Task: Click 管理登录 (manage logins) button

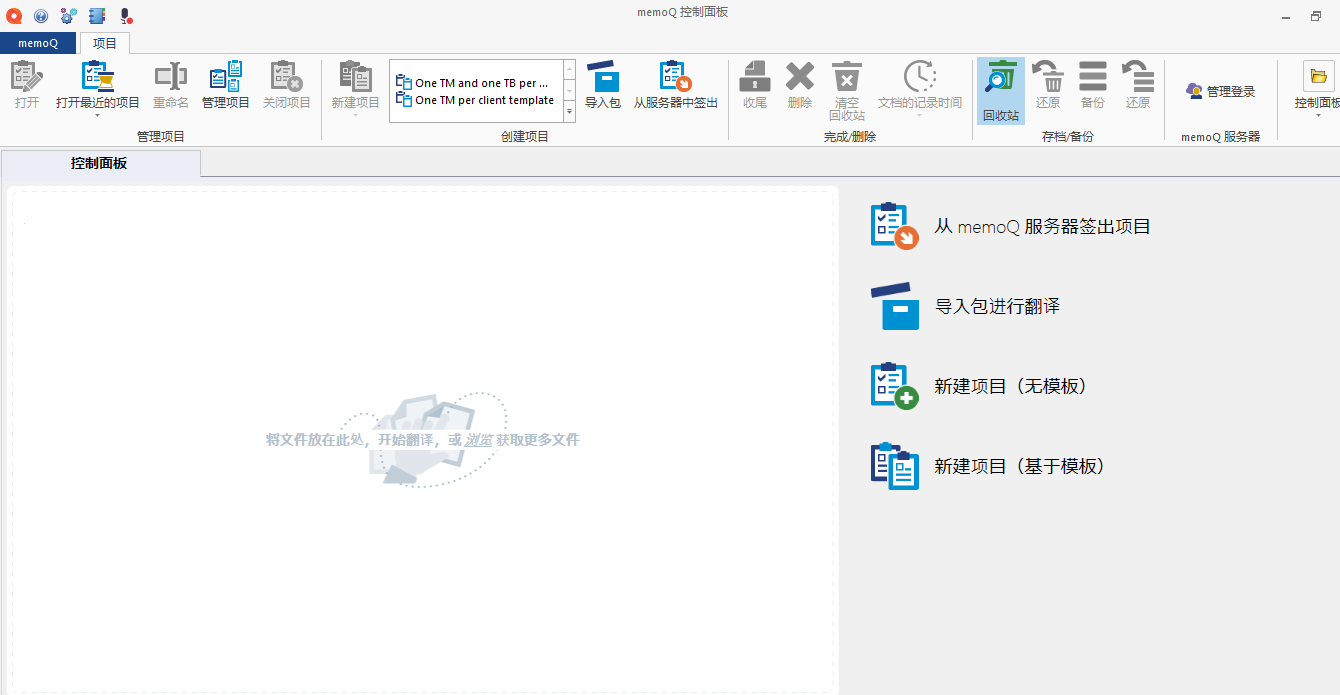Action: 1220,91
